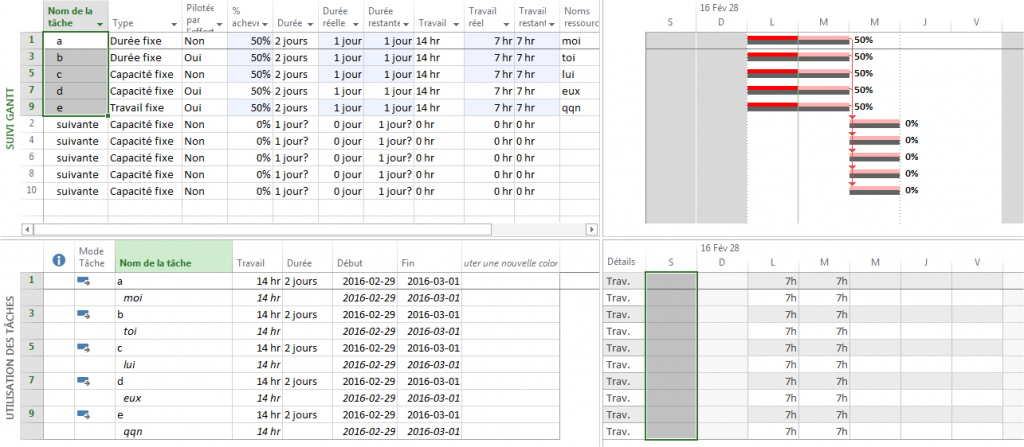Select the Travail fixe cell for task e
The width and height of the screenshot is (1024, 447).
[x=144, y=107]
